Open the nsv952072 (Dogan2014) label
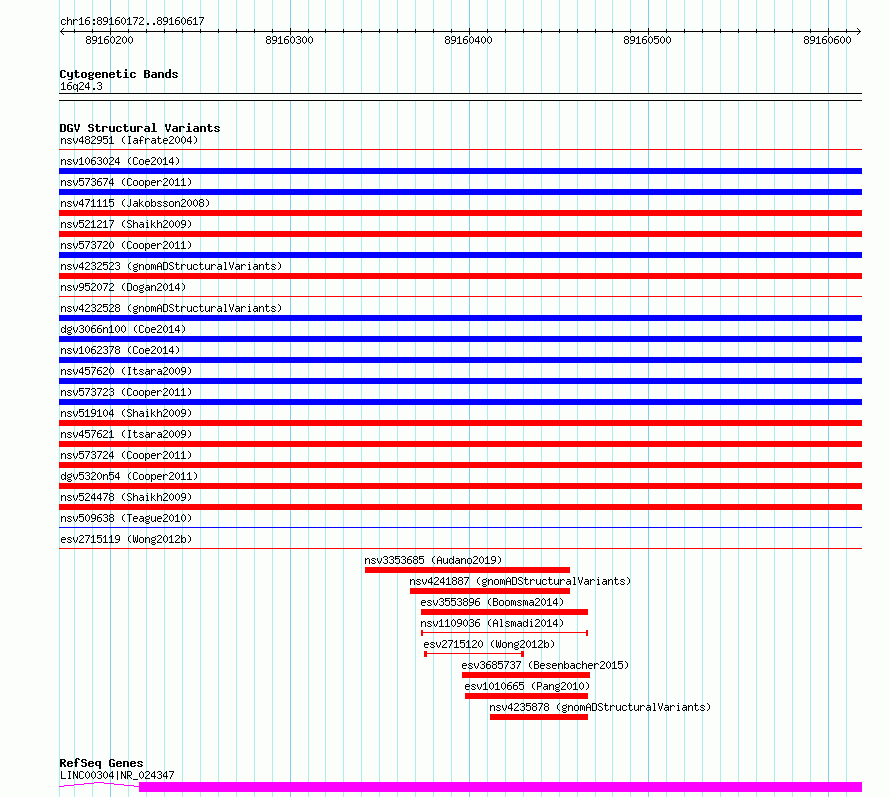The width and height of the screenshot is (890, 797). (123, 287)
